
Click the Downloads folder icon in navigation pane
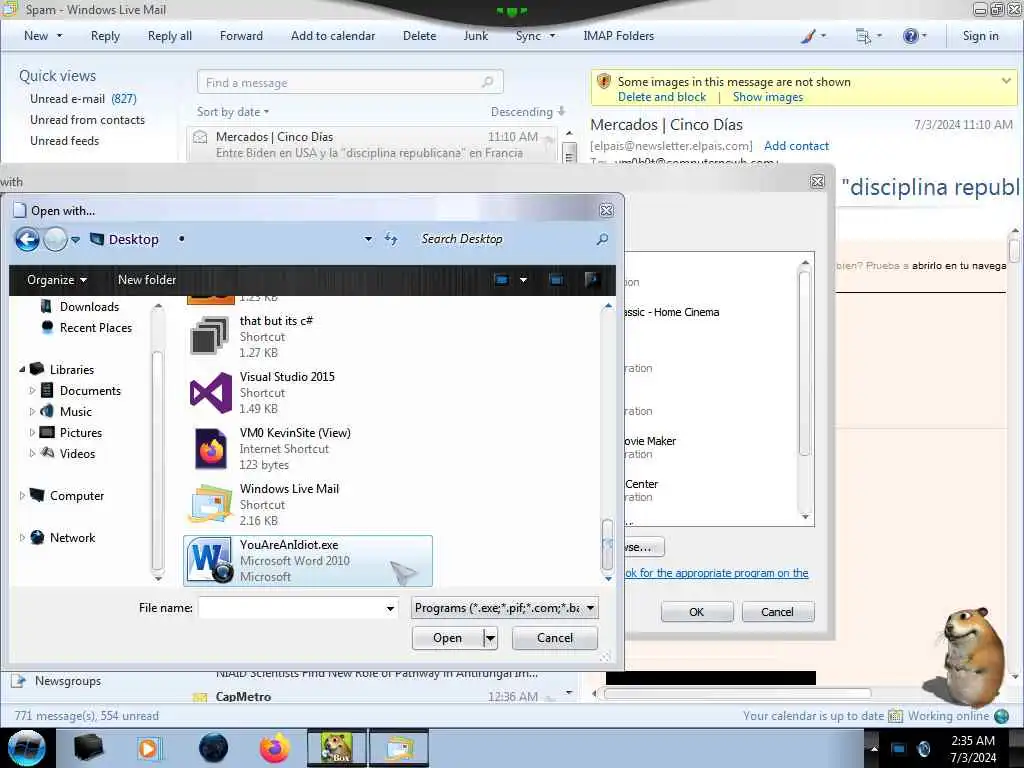click(x=46, y=306)
